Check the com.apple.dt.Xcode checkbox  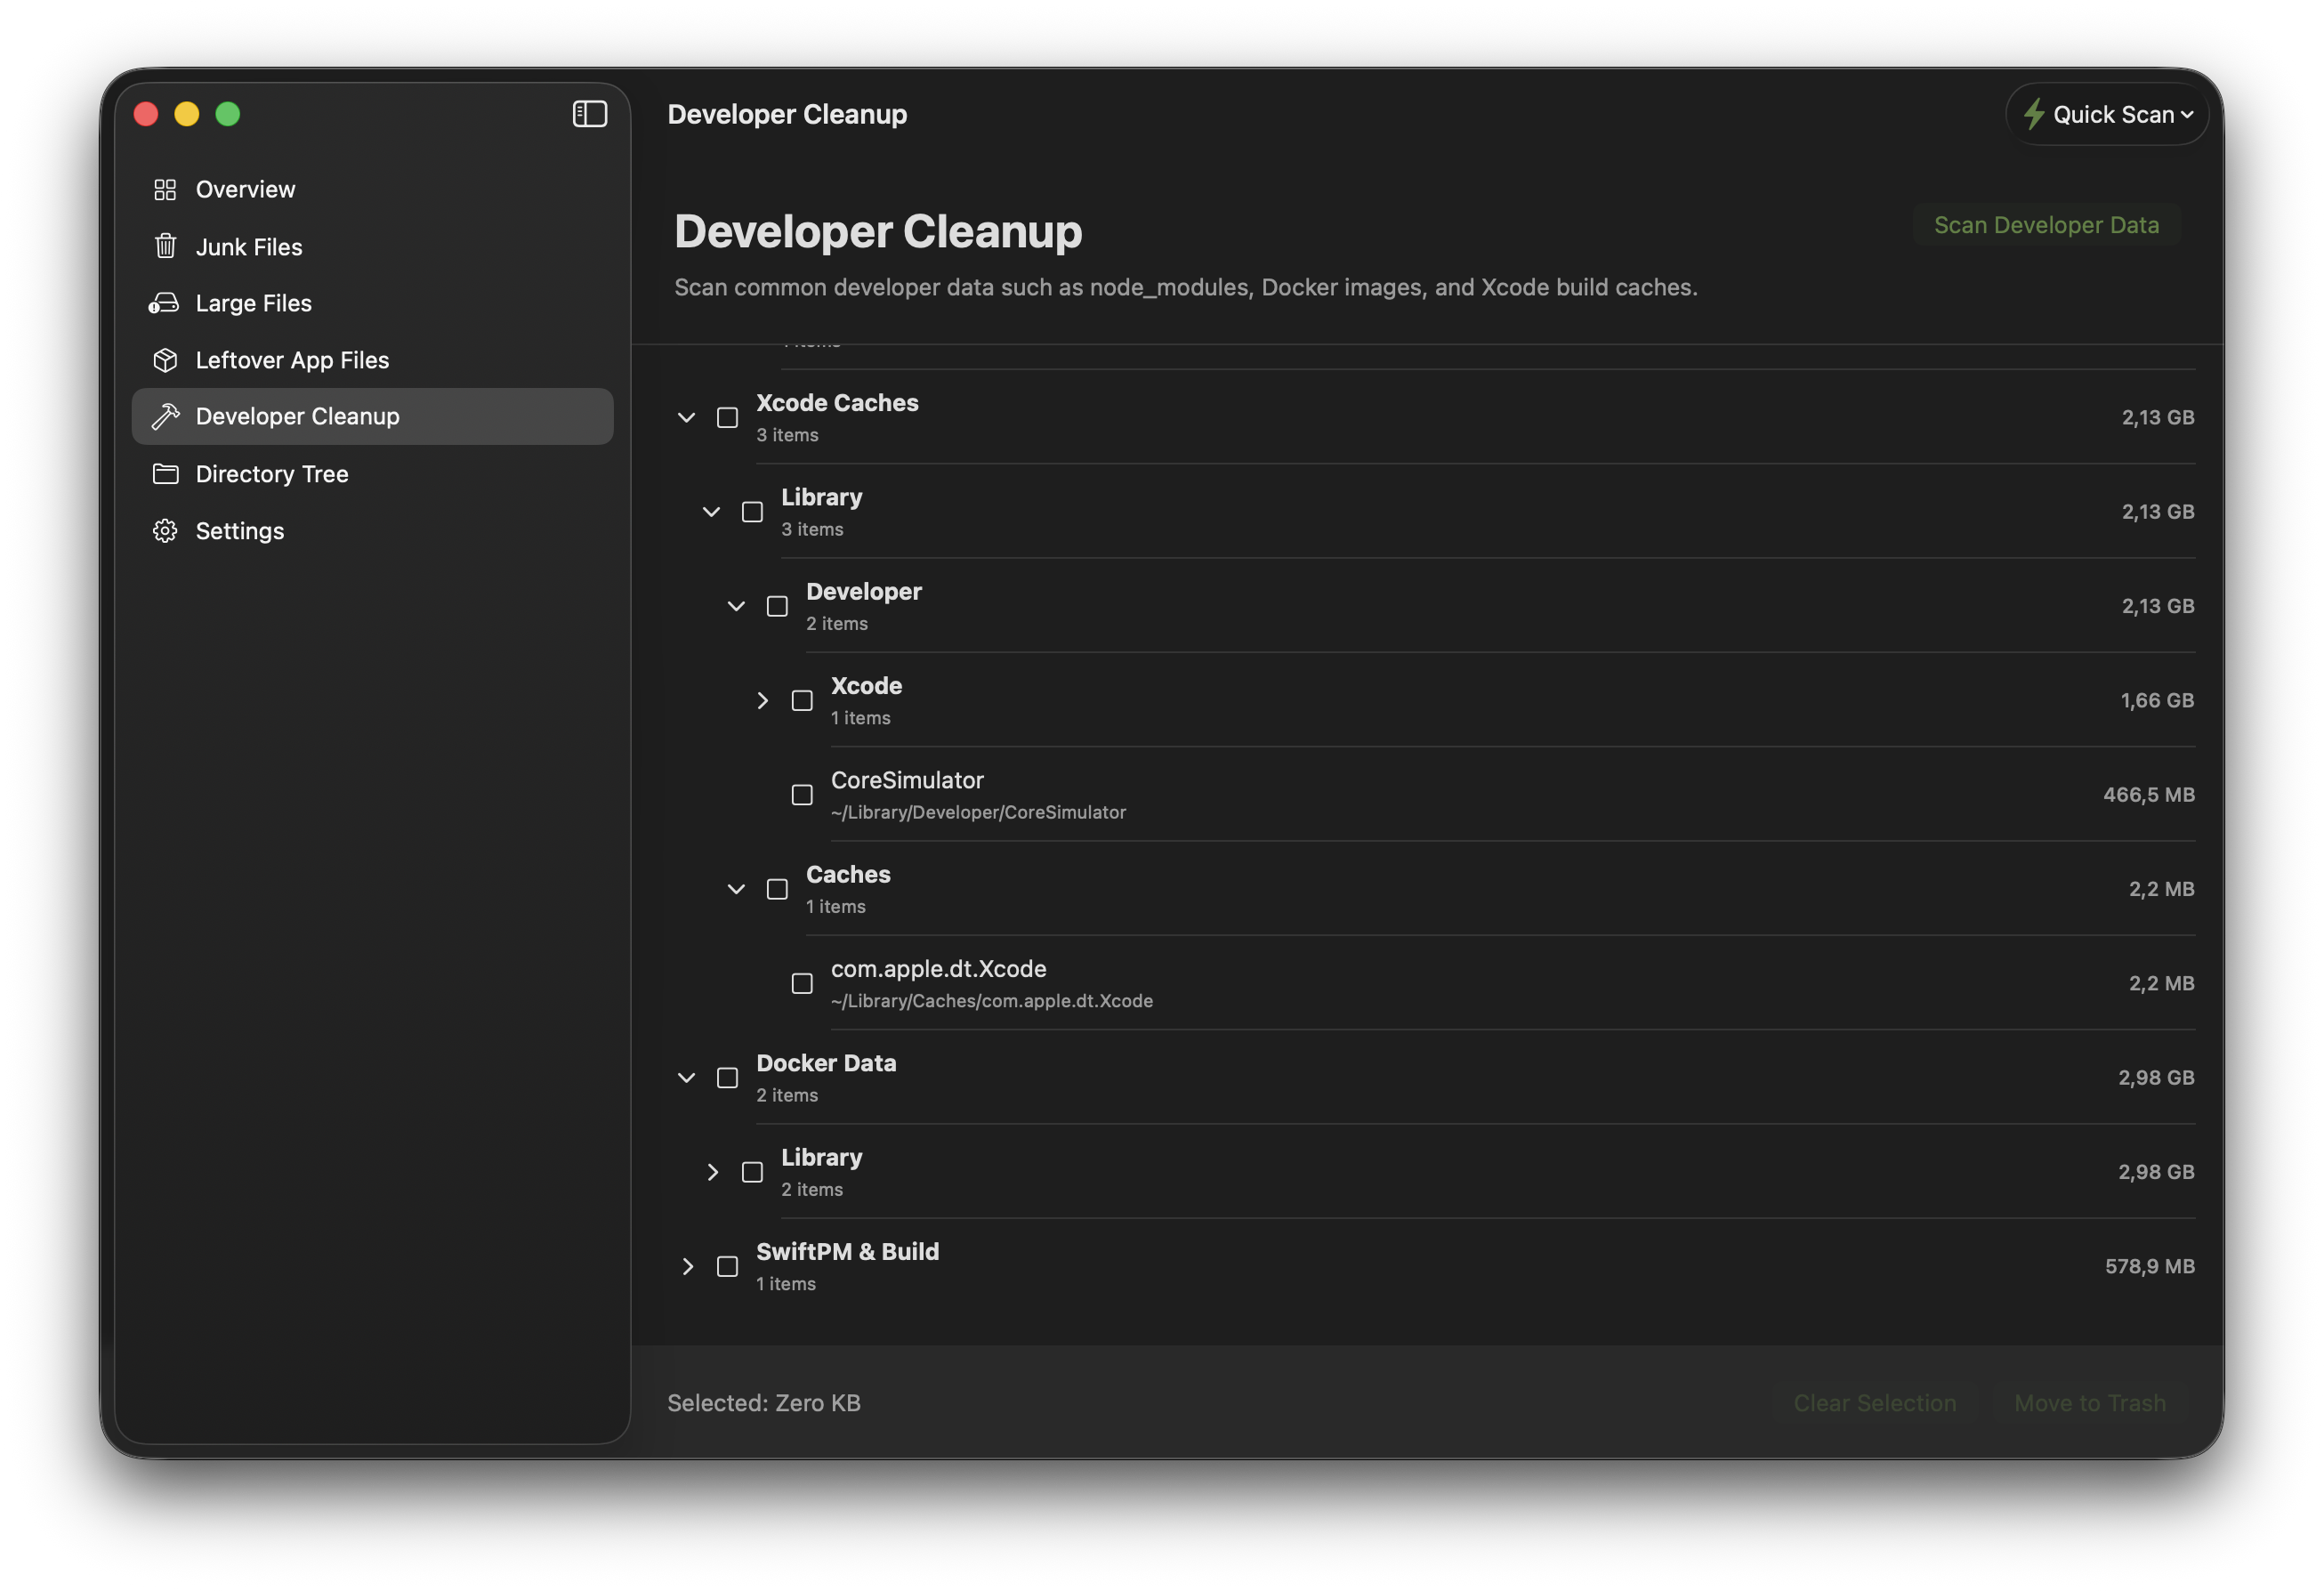(802, 983)
